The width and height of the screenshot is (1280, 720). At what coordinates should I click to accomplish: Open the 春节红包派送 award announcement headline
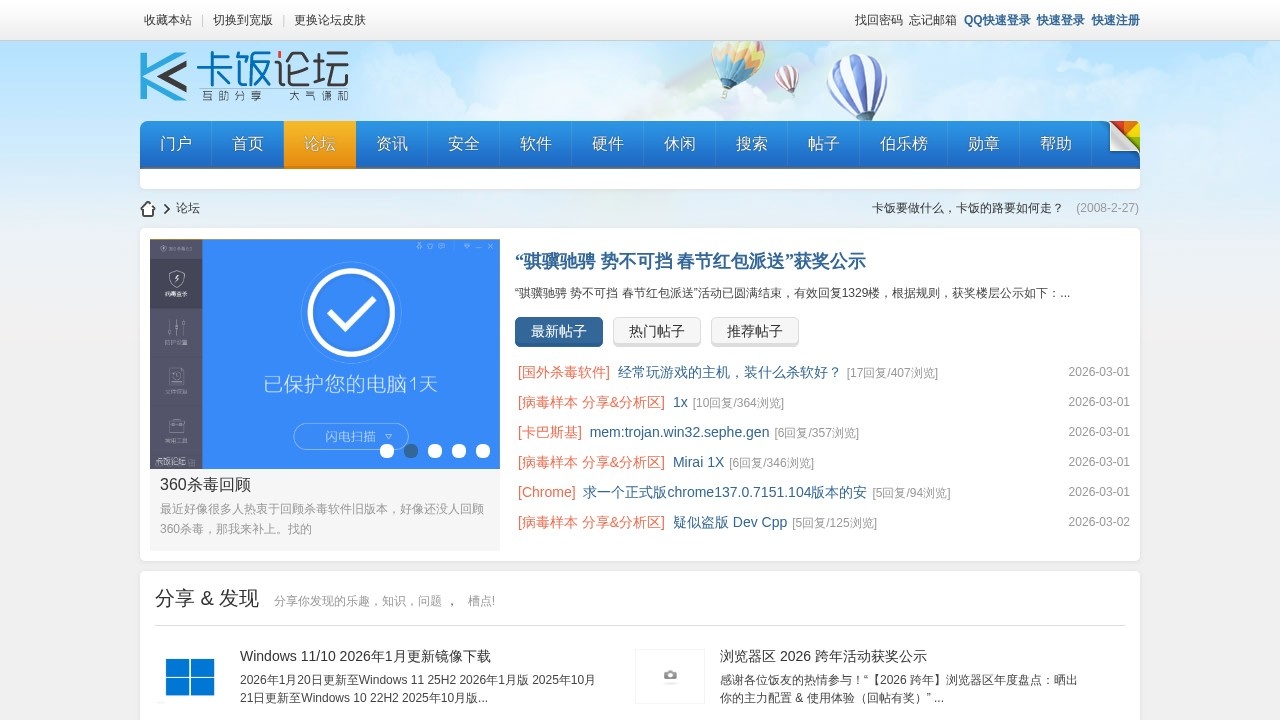(690, 261)
